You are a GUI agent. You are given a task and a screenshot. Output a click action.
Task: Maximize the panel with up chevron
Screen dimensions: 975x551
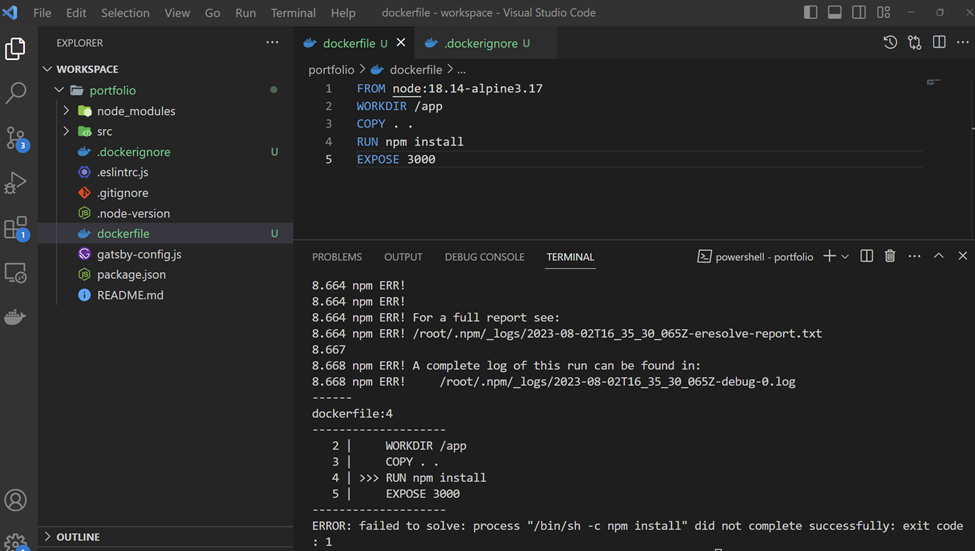click(x=938, y=256)
